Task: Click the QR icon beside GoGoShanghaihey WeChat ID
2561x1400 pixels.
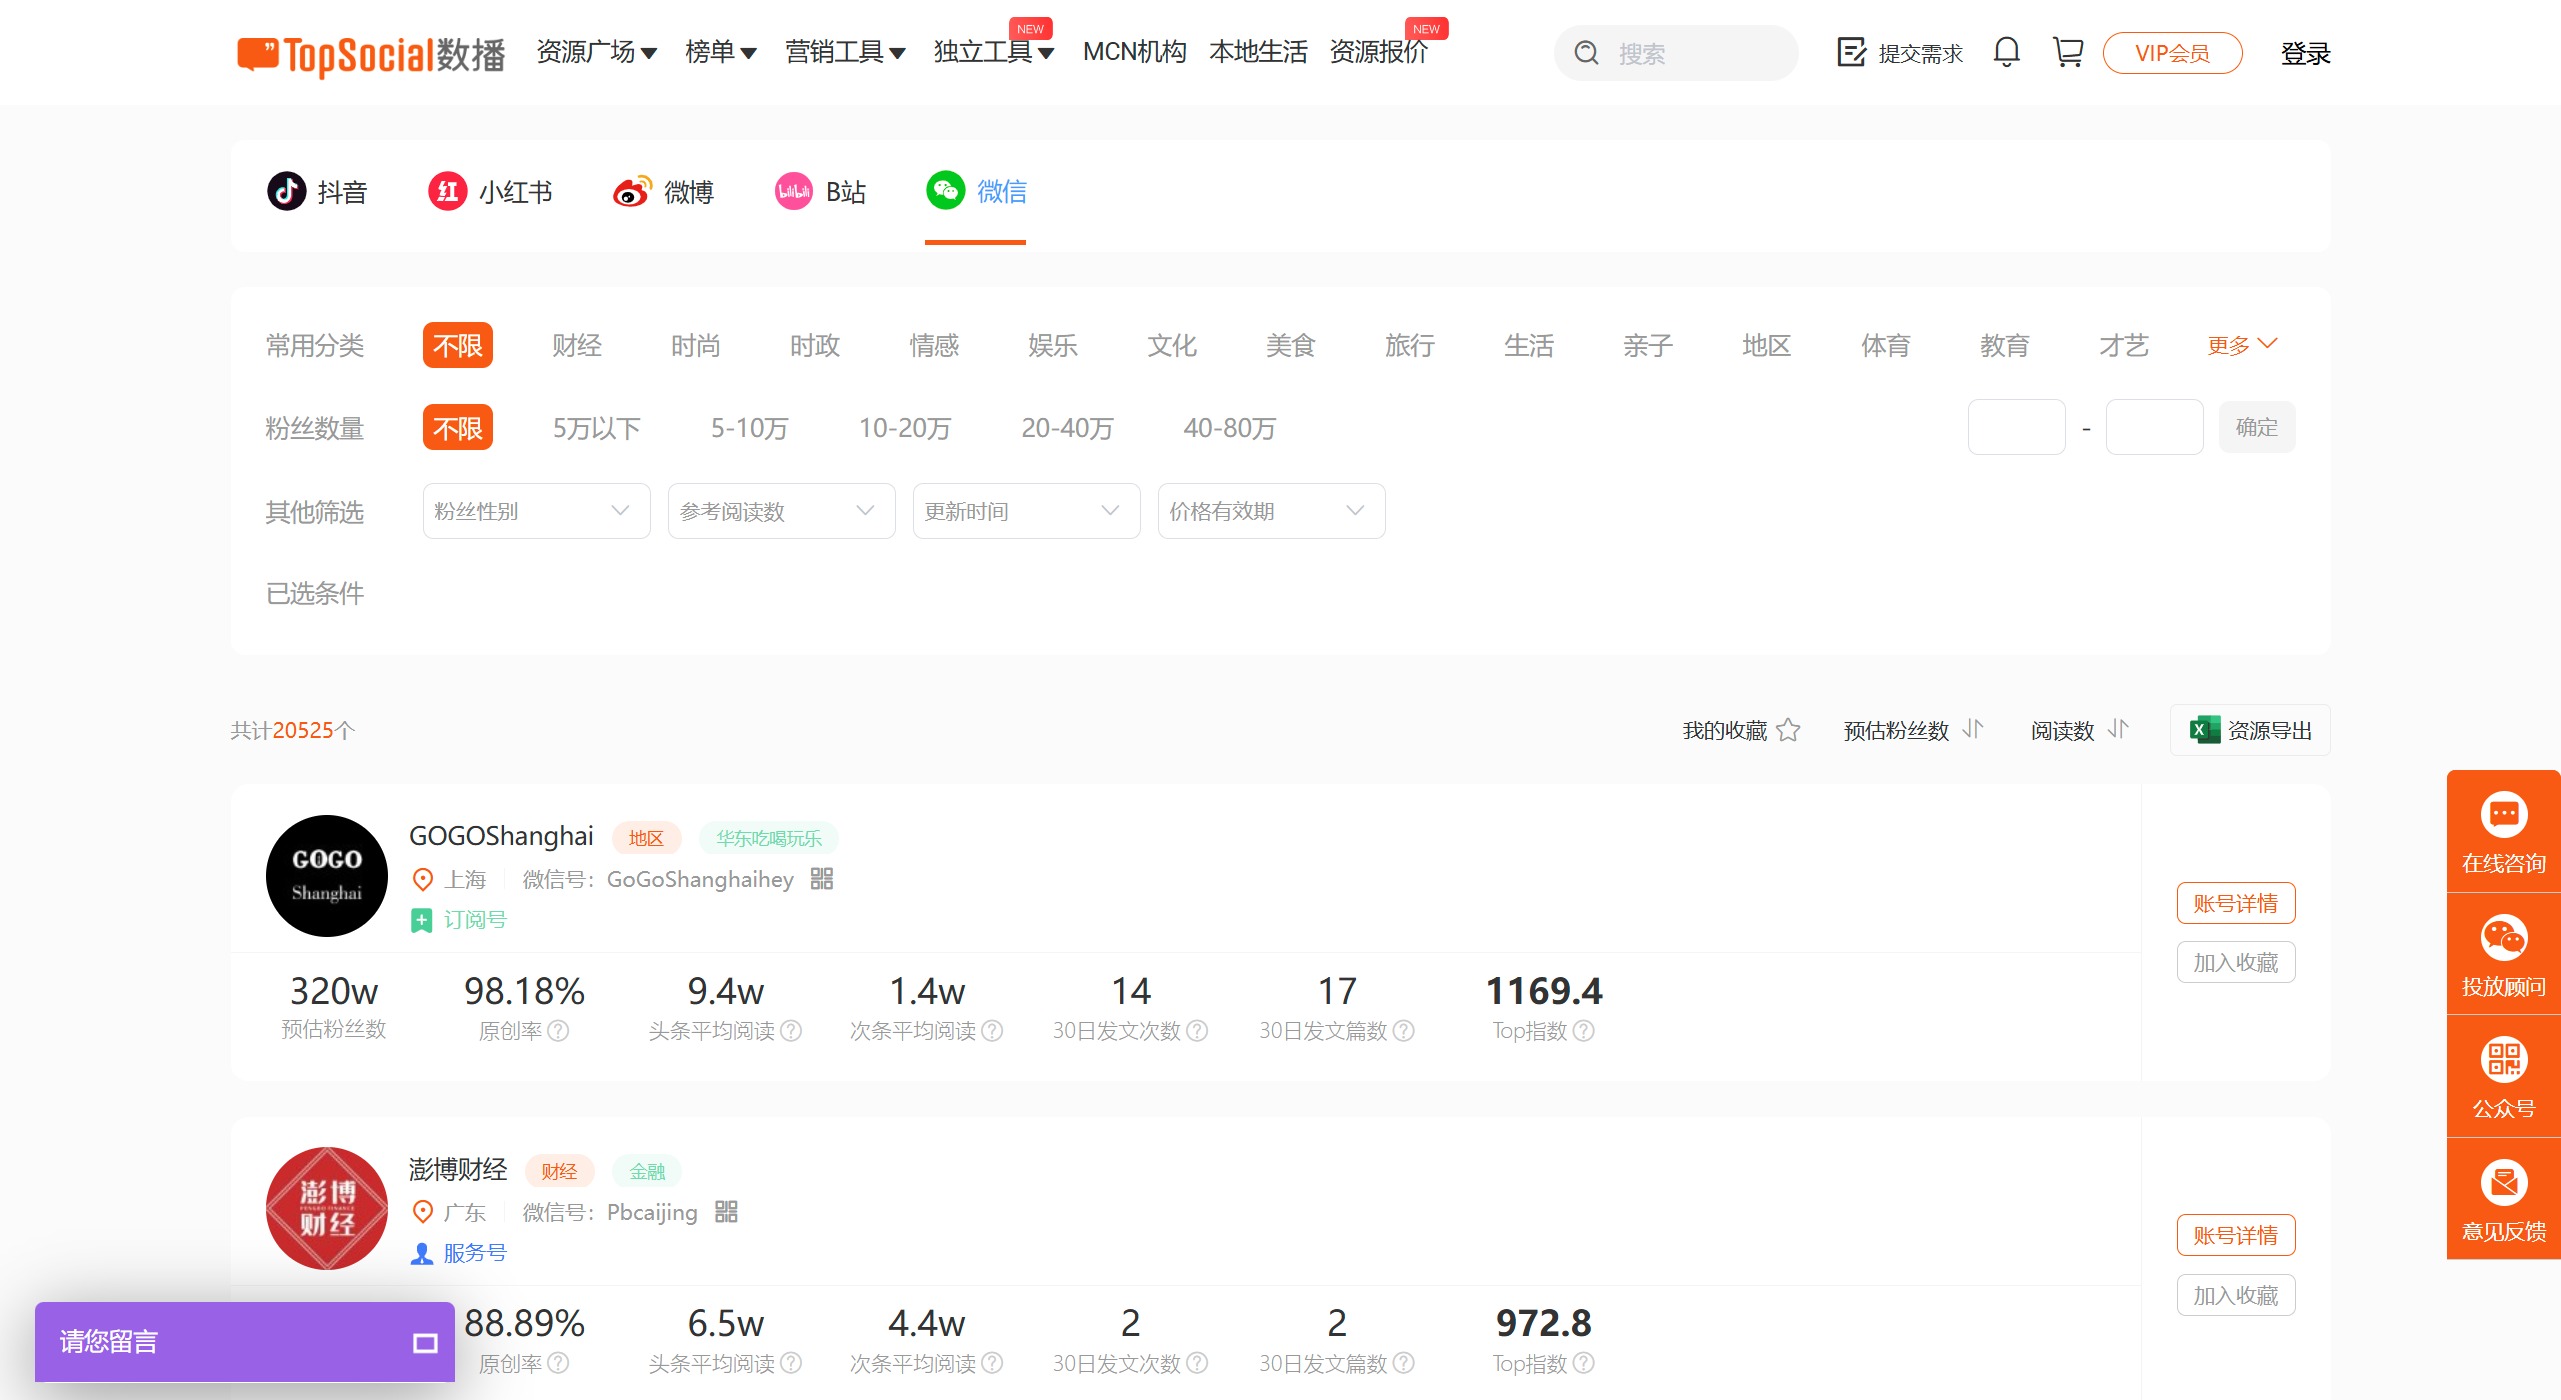Action: click(x=820, y=880)
